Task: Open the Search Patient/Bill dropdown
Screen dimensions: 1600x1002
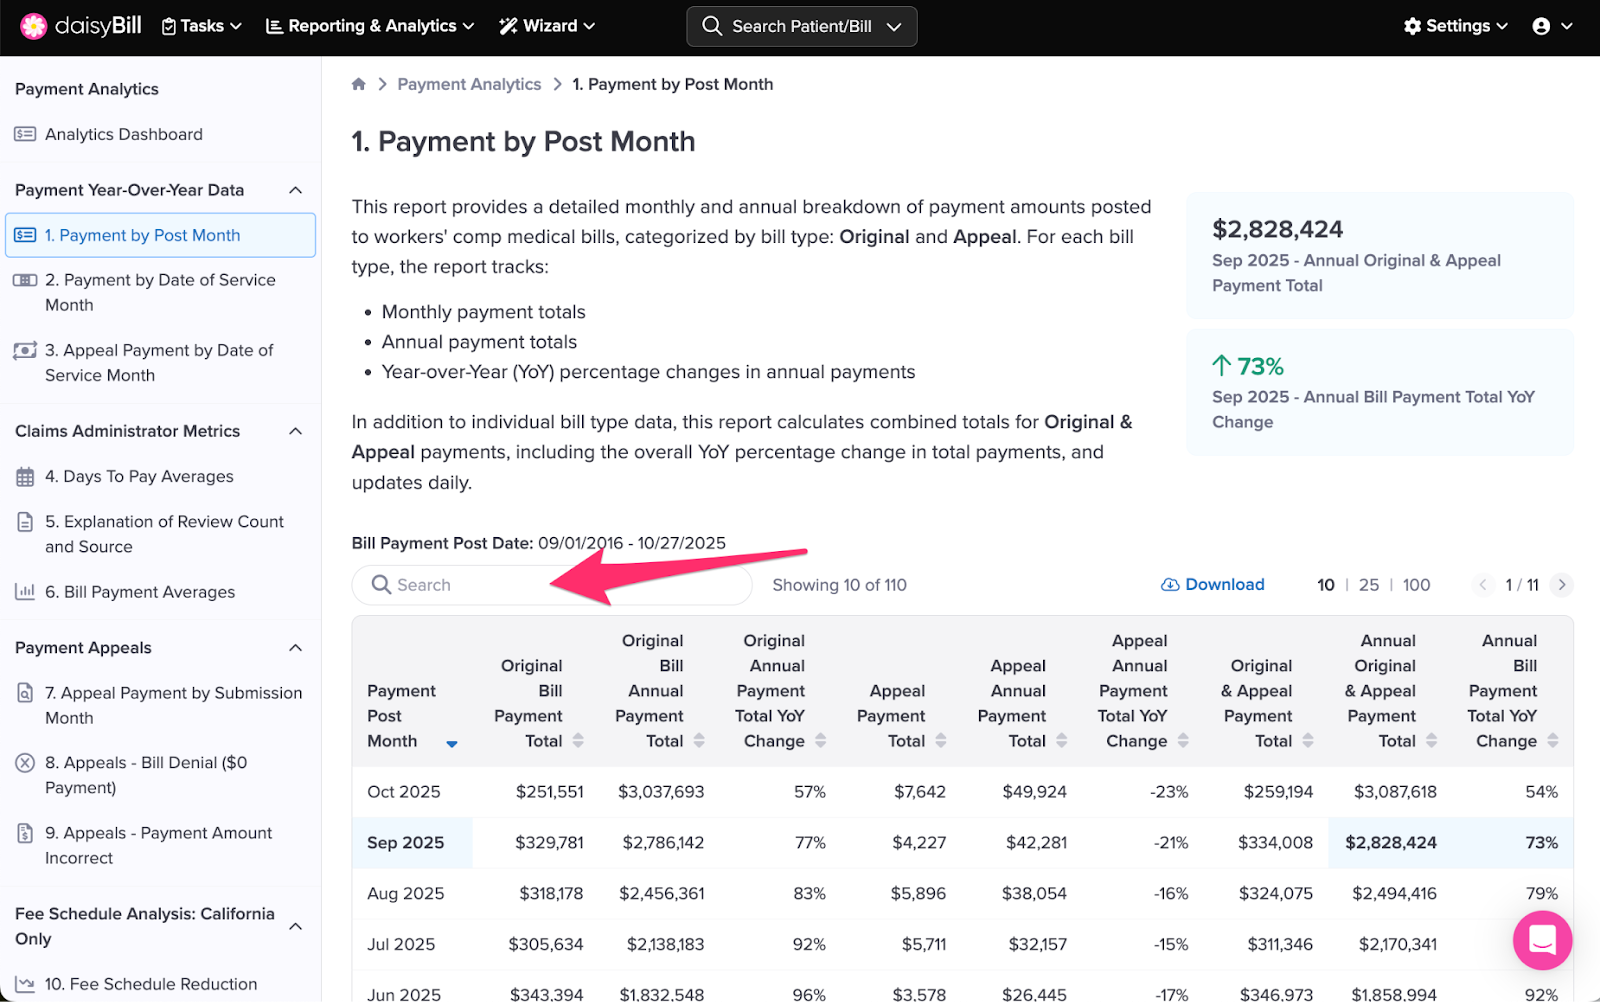Action: 801,26
